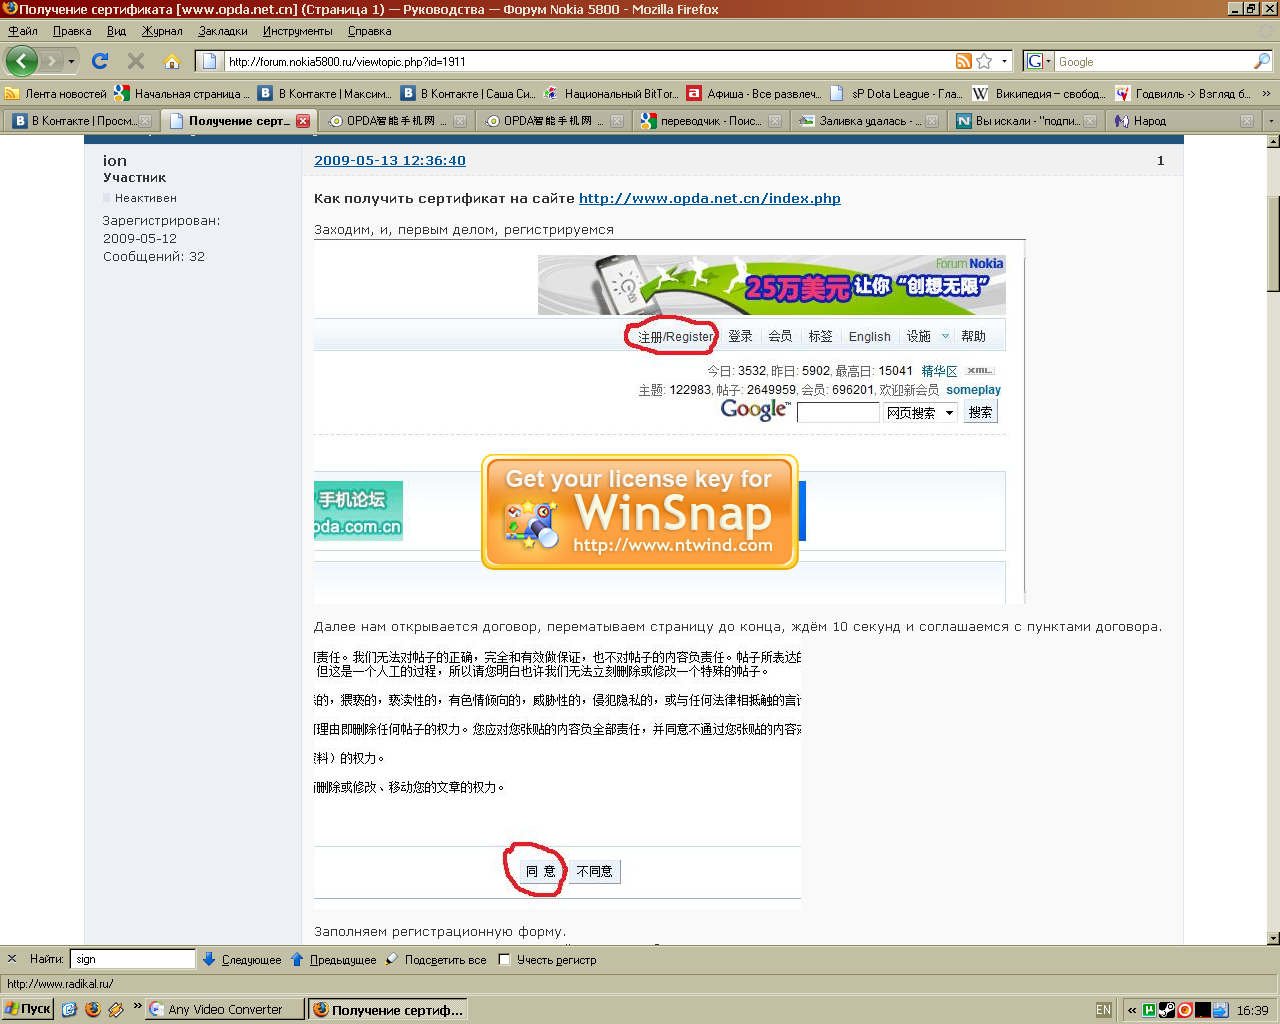Viewport: 1280px width, 1024px height.
Task: Click the URL address field
Action: [x=590, y=61]
